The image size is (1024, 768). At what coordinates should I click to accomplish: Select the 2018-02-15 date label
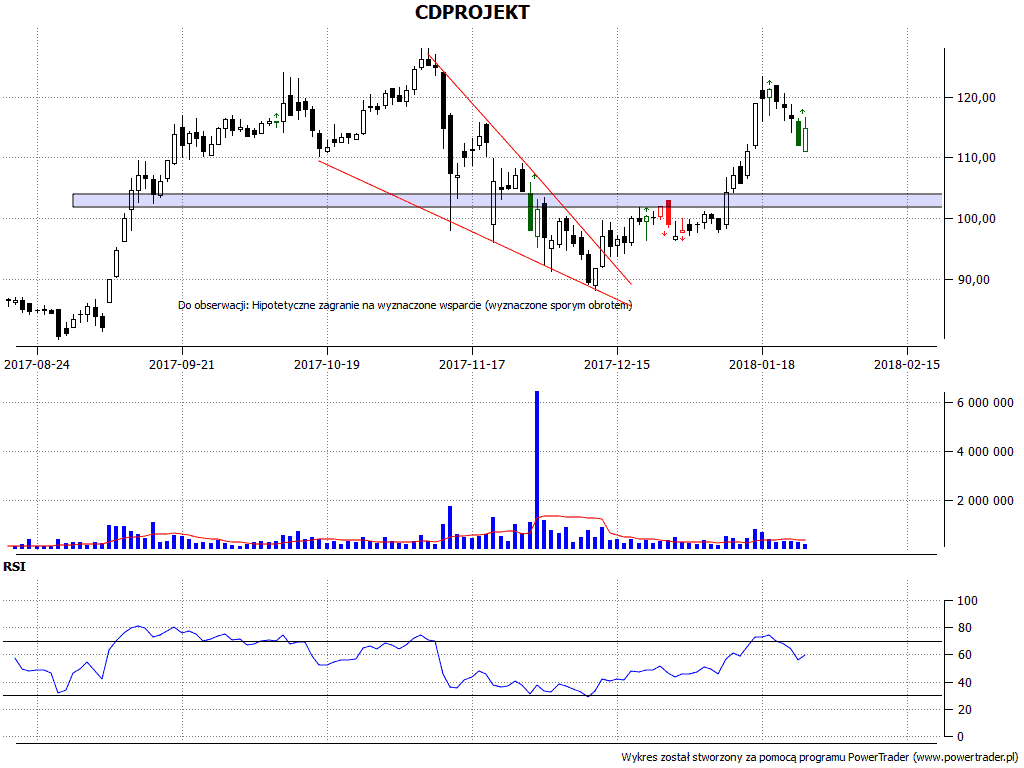[906, 364]
